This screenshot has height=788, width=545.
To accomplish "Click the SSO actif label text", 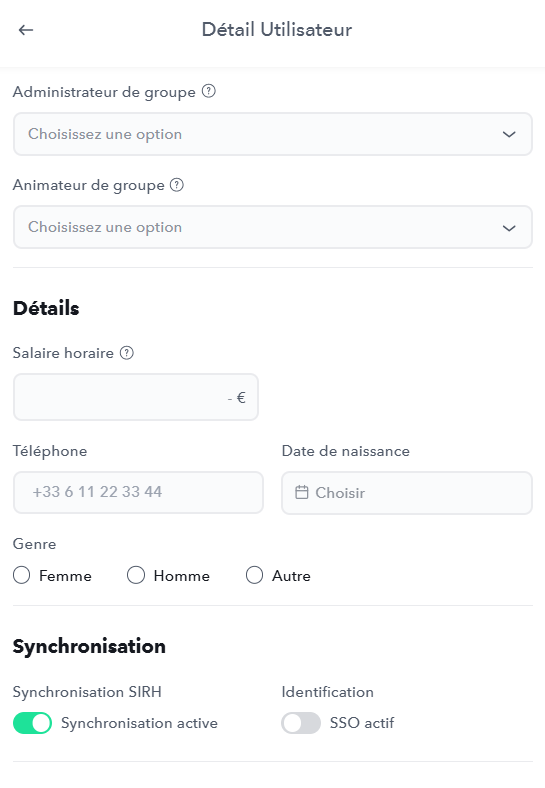I will 362,723.
